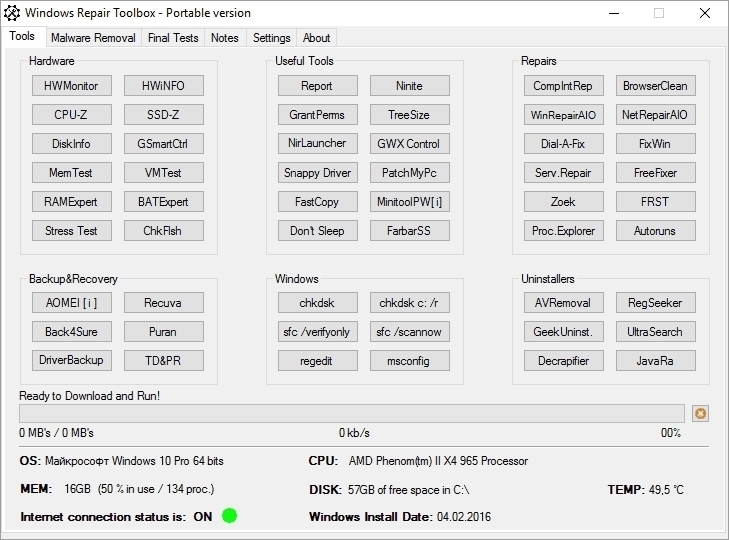
Task: Launch AVRemoval uninstaller
Action: pyautogui.click(x=563, y=303)
